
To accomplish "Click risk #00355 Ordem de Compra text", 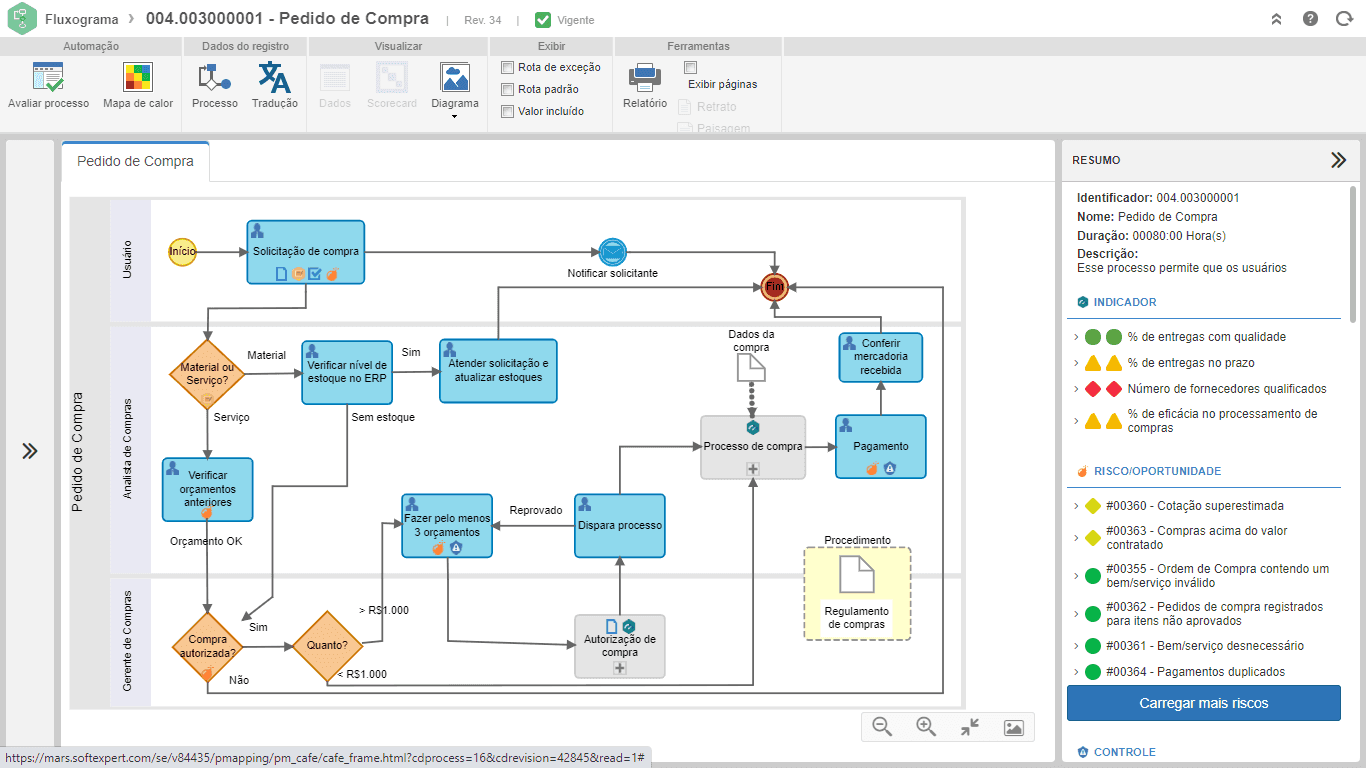I will point(1217,575).
